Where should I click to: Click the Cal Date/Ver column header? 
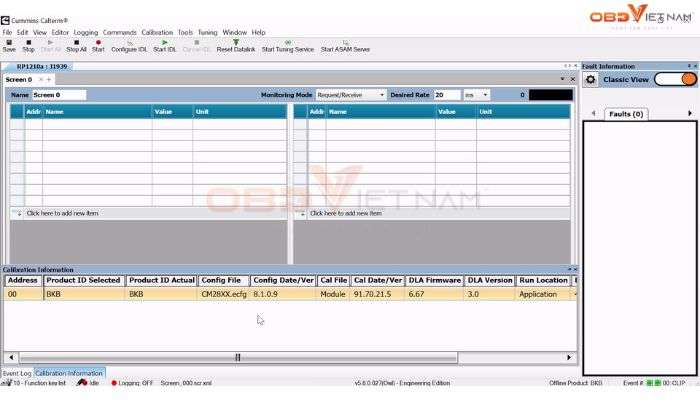(x=378, y=280)
